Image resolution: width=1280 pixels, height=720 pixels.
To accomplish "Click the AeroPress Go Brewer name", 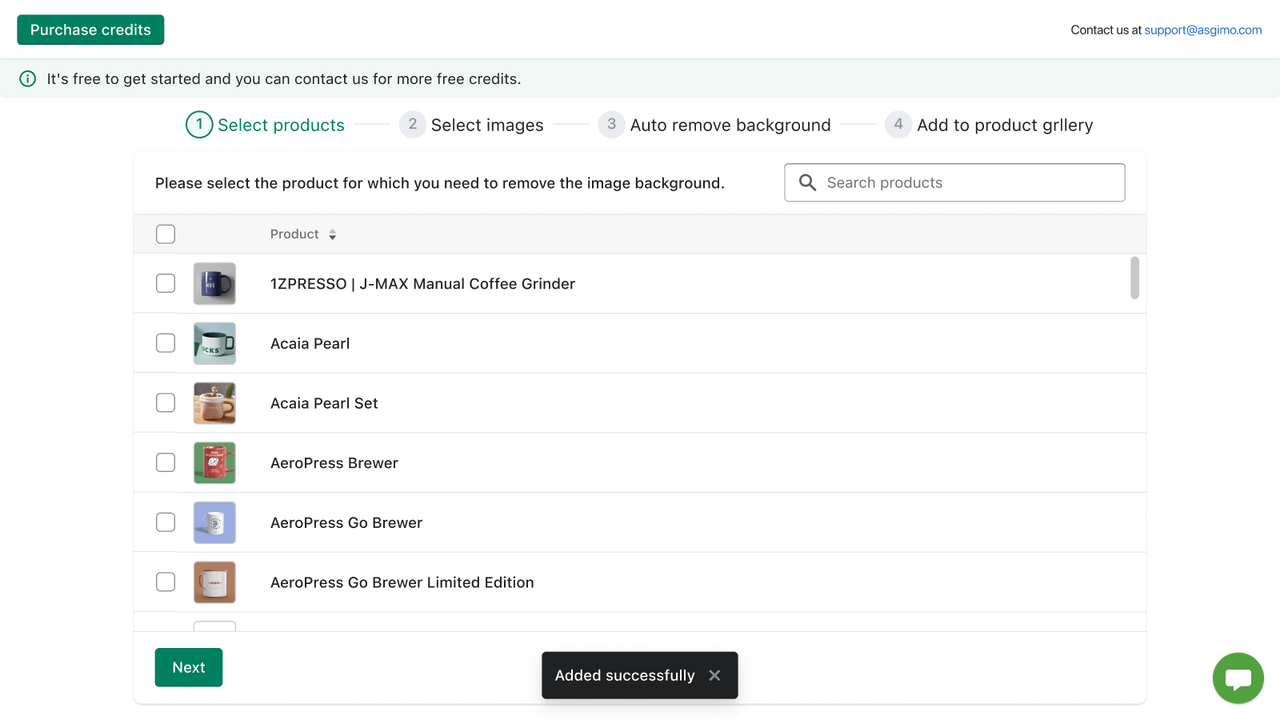I will click(346, 523).
